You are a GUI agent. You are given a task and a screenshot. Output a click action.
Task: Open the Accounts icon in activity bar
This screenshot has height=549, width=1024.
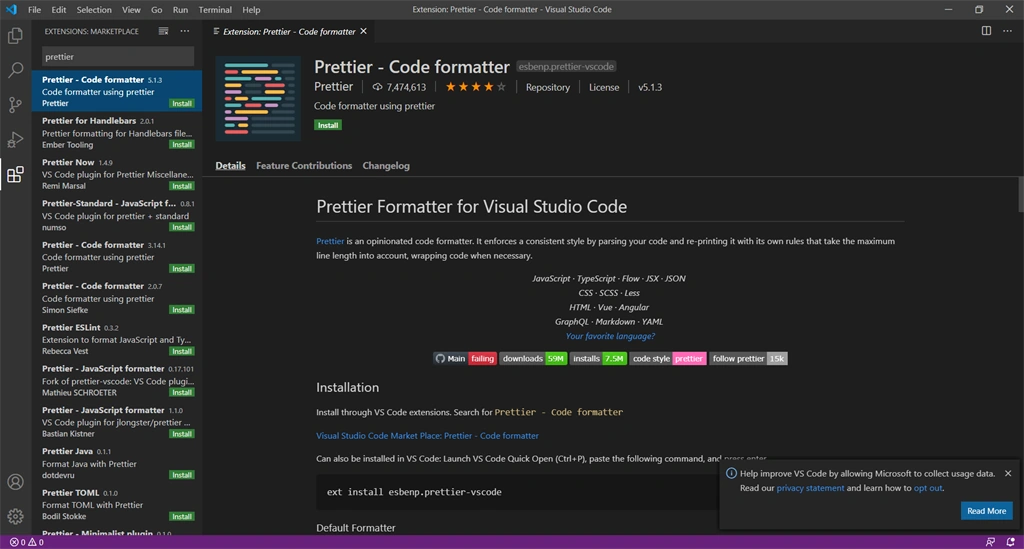15,482
